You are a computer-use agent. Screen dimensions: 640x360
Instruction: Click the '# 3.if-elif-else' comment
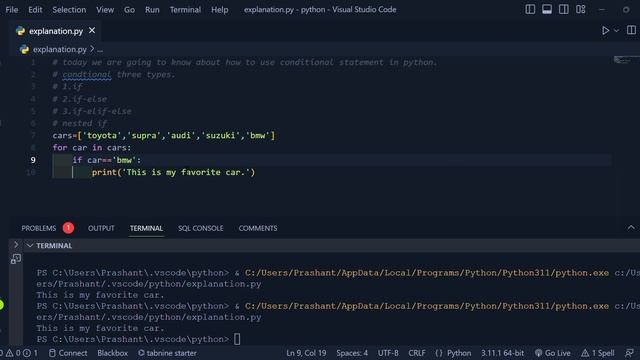pos(92,111)
